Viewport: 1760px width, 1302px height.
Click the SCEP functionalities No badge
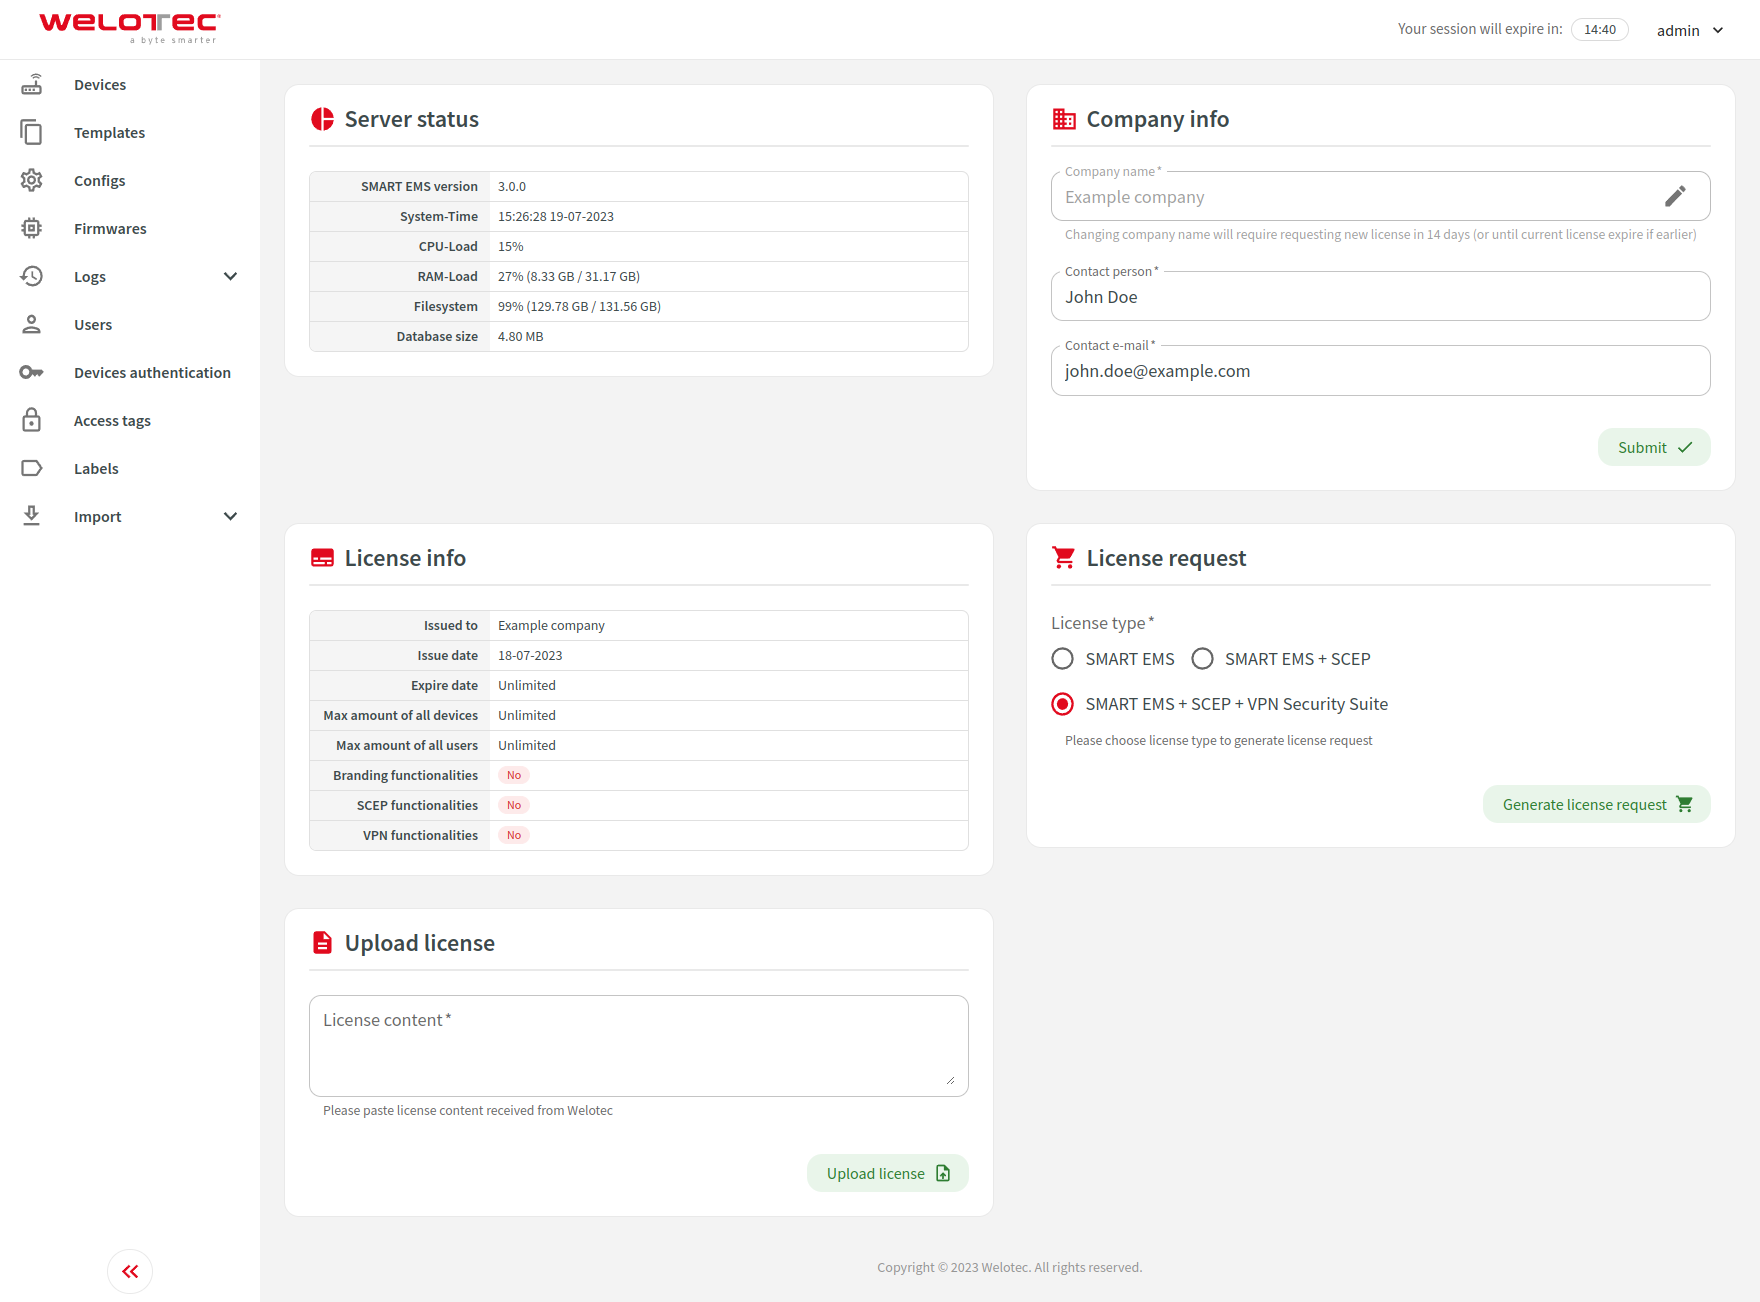coord(514,805)
